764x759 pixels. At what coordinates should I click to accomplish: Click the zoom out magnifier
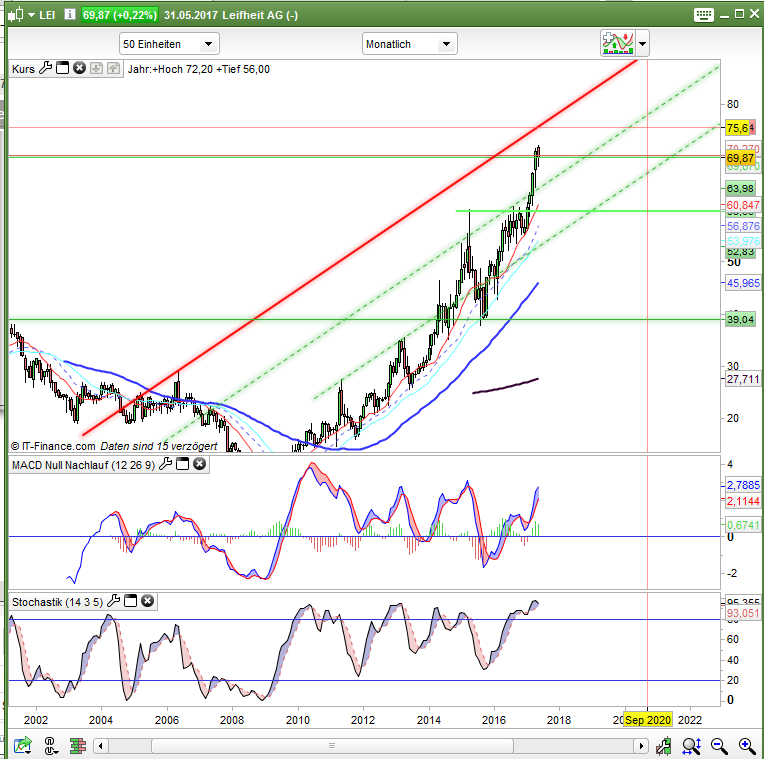tap(719, 745)
